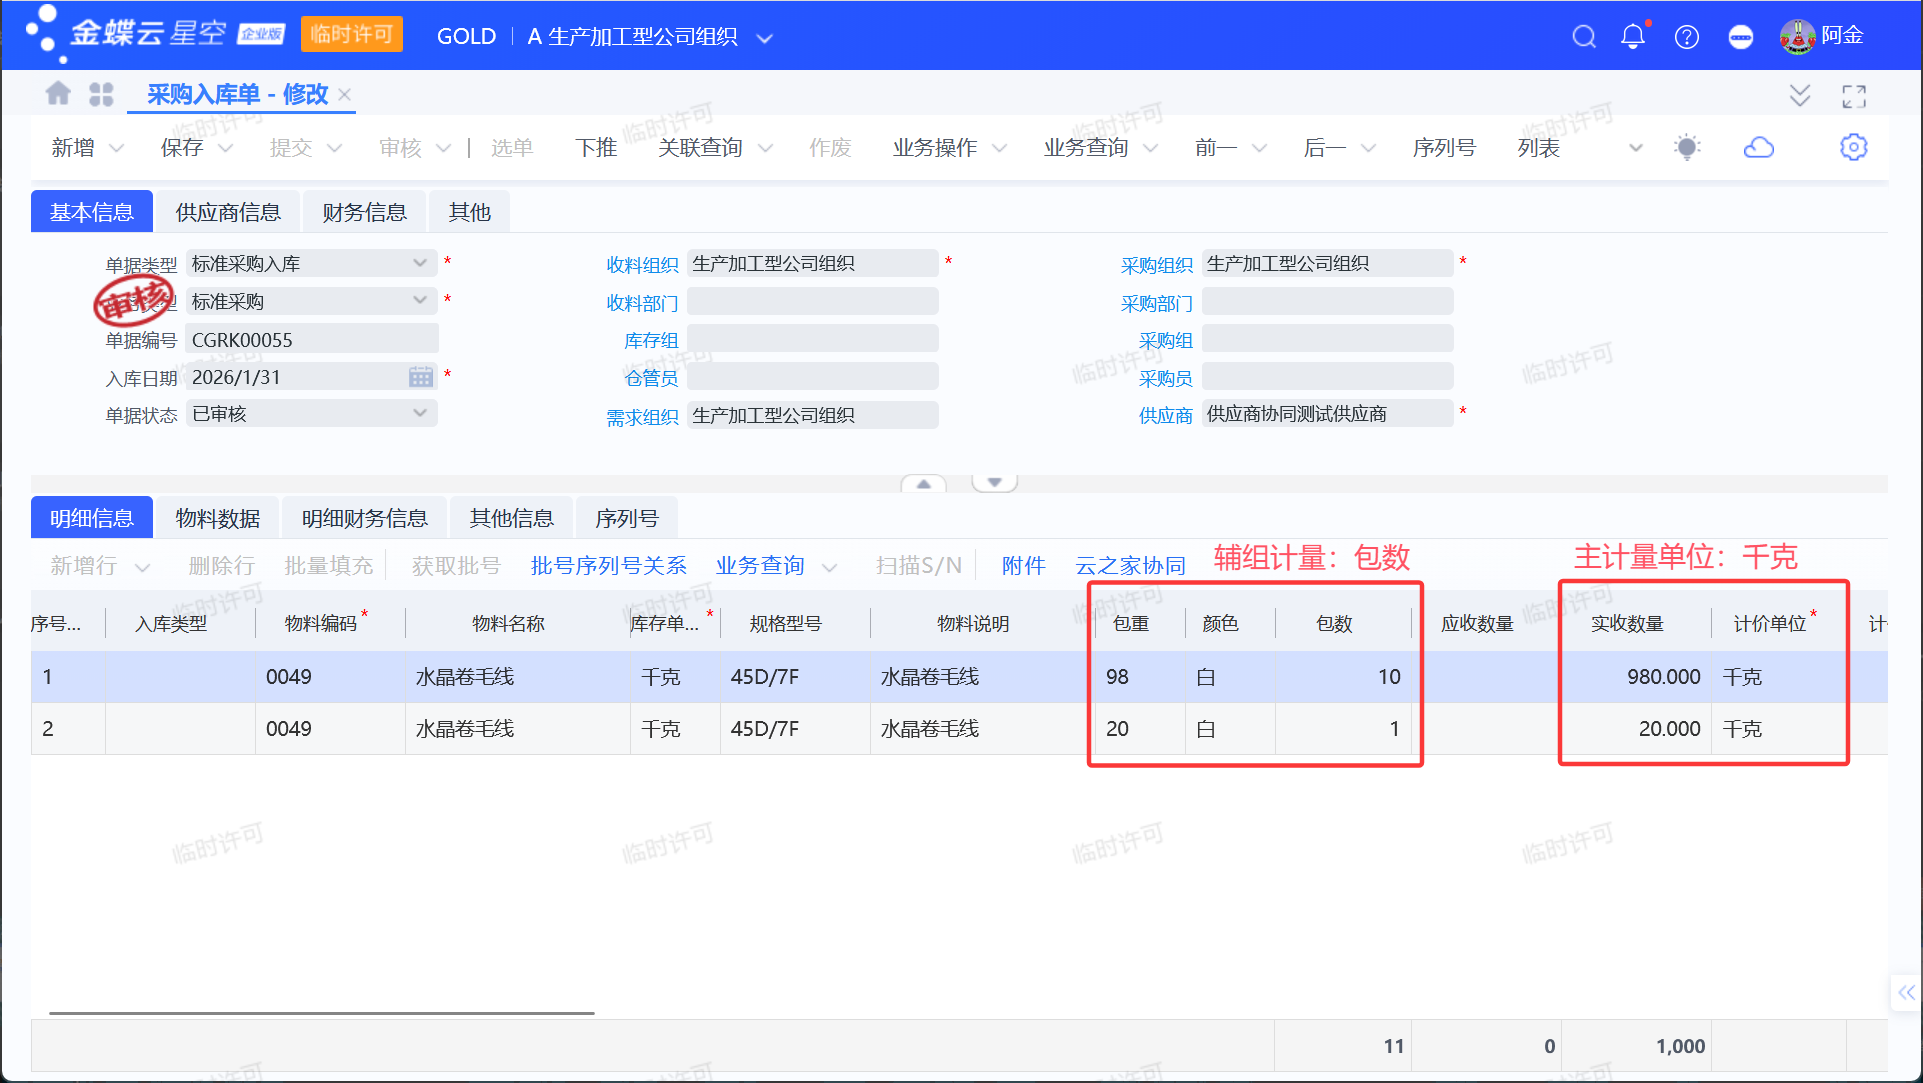The width and height of the screenshot is (1923, 1083).
Task: Open the calendar picker for 入库日期
Action: pyautogui.click(x=421, y=377)
